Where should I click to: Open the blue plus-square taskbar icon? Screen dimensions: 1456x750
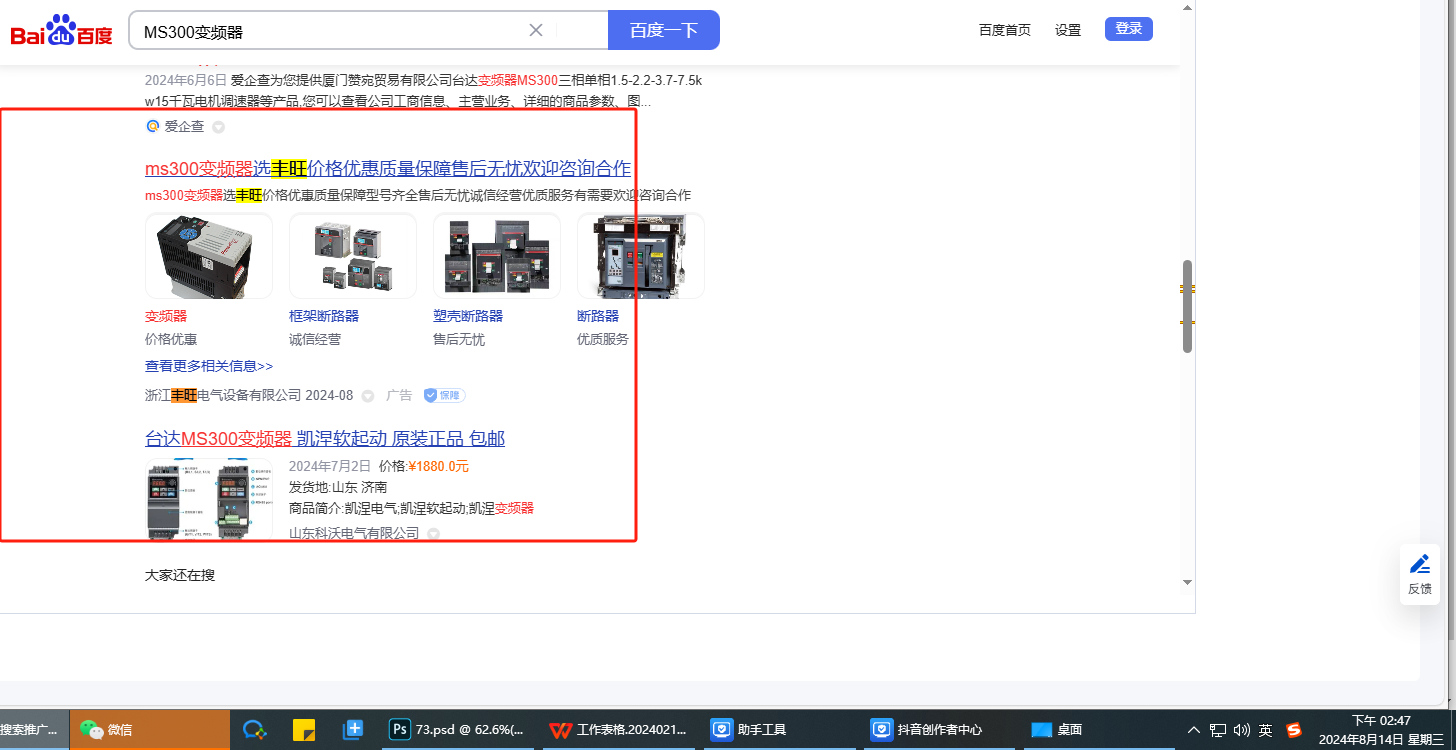[353, 730]
